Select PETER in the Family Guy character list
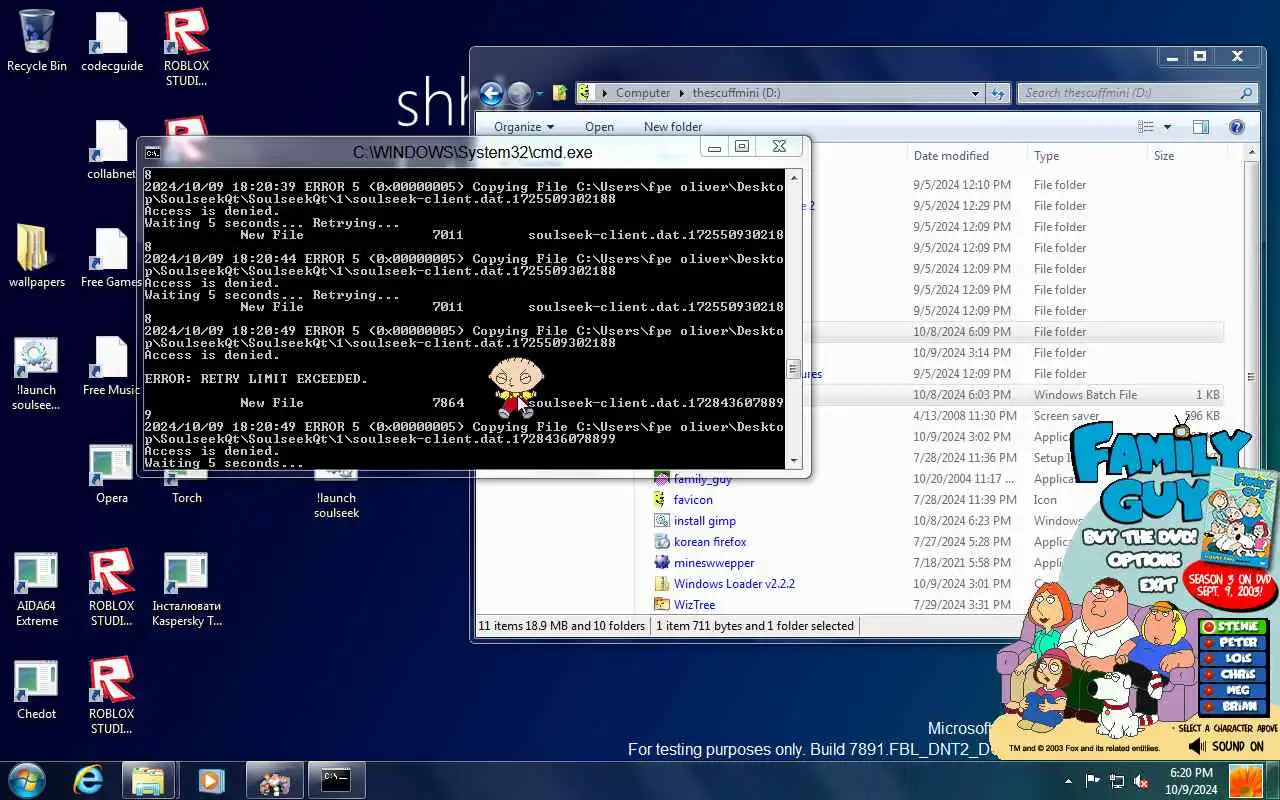The image size is (1280, 800). (1233, 643)
